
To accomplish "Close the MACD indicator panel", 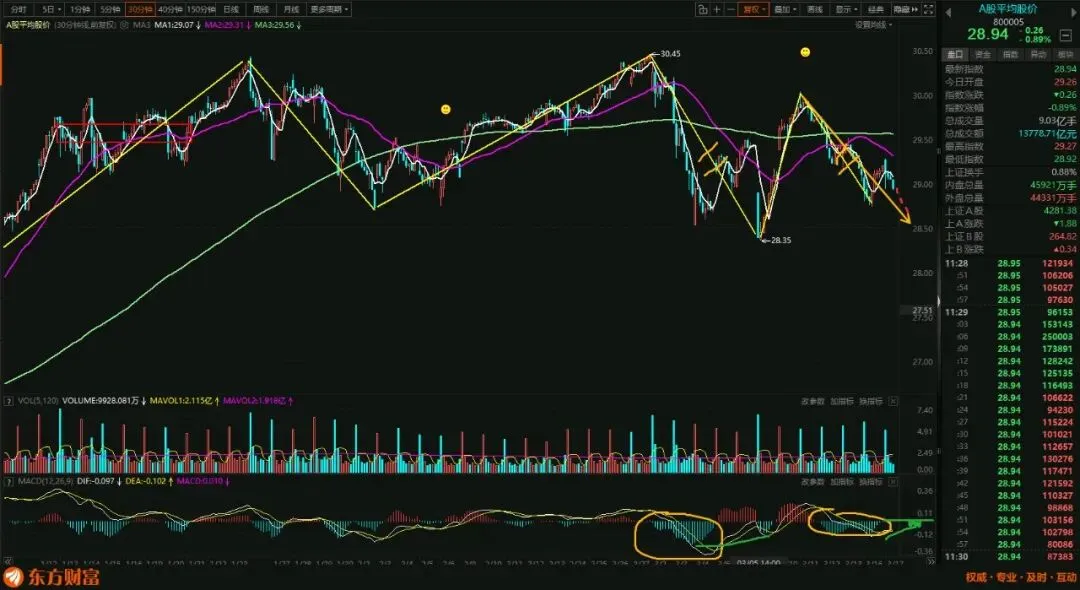I will pyautogui.click(x=893, y=482).
